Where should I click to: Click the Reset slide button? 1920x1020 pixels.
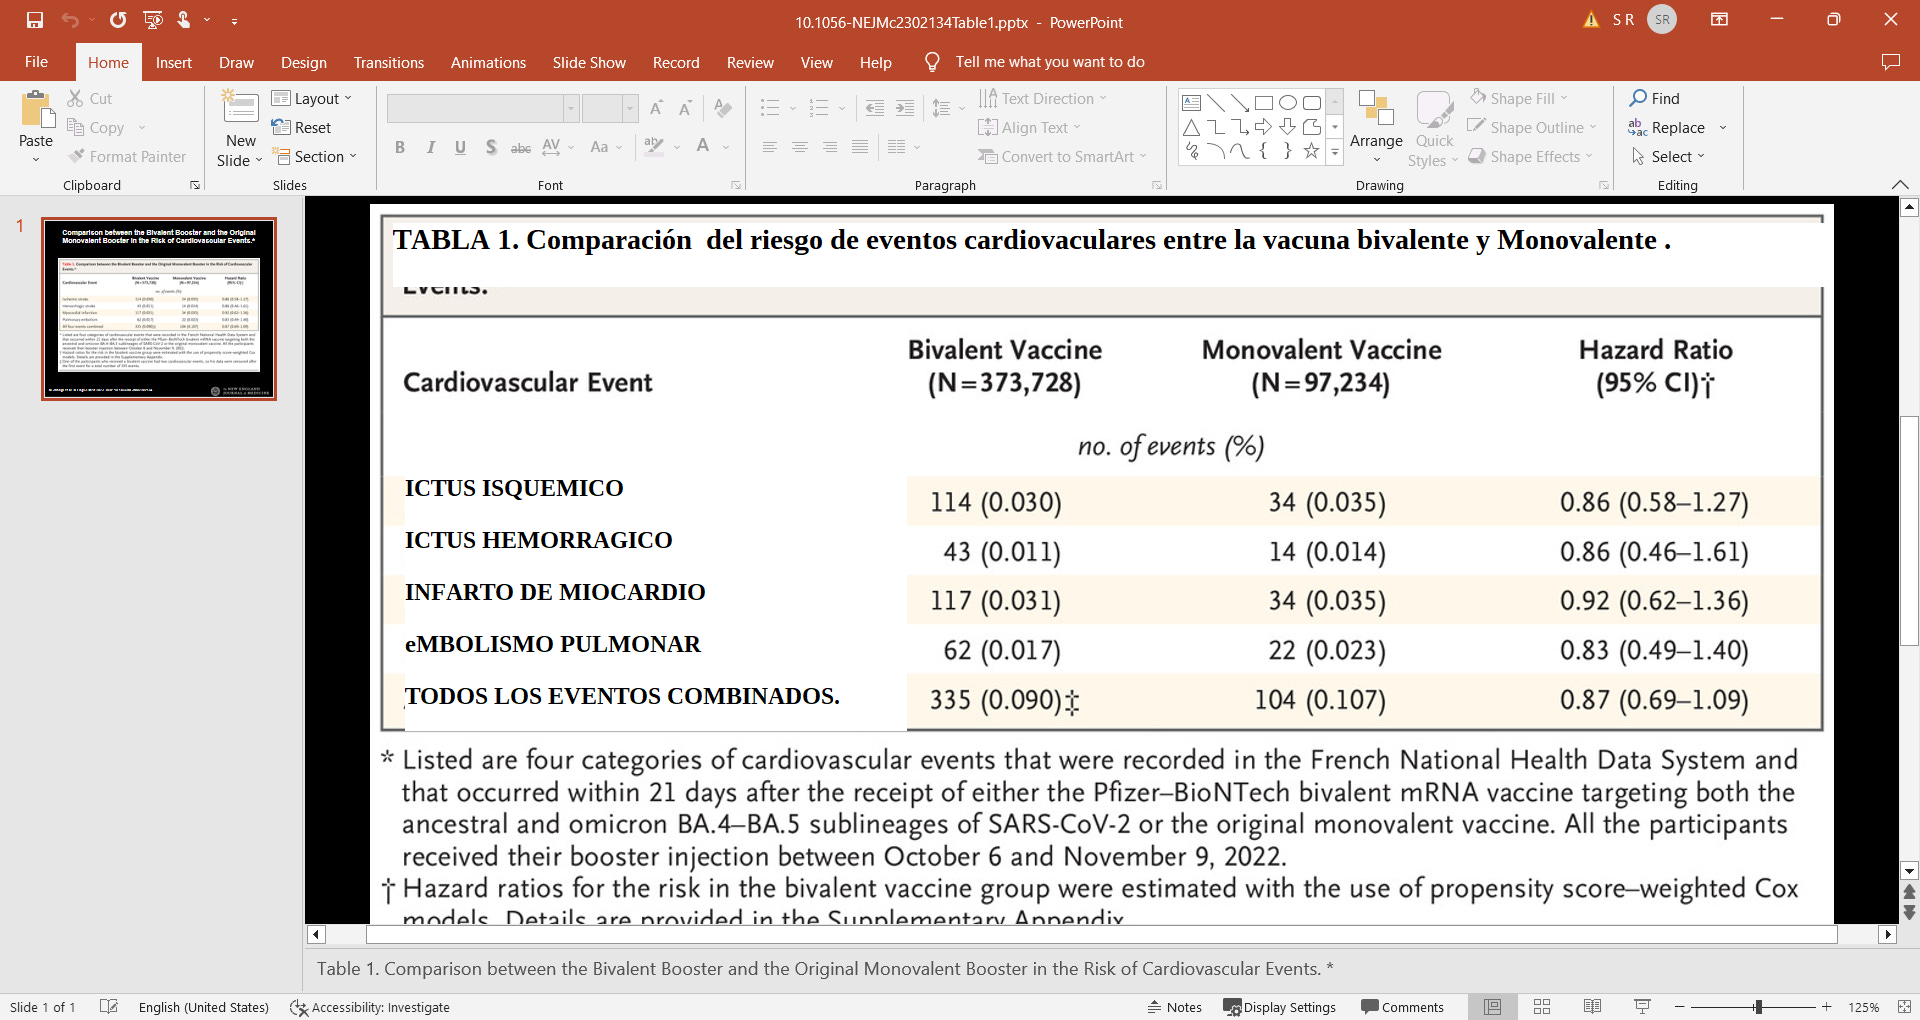click(x=302, y=128)
